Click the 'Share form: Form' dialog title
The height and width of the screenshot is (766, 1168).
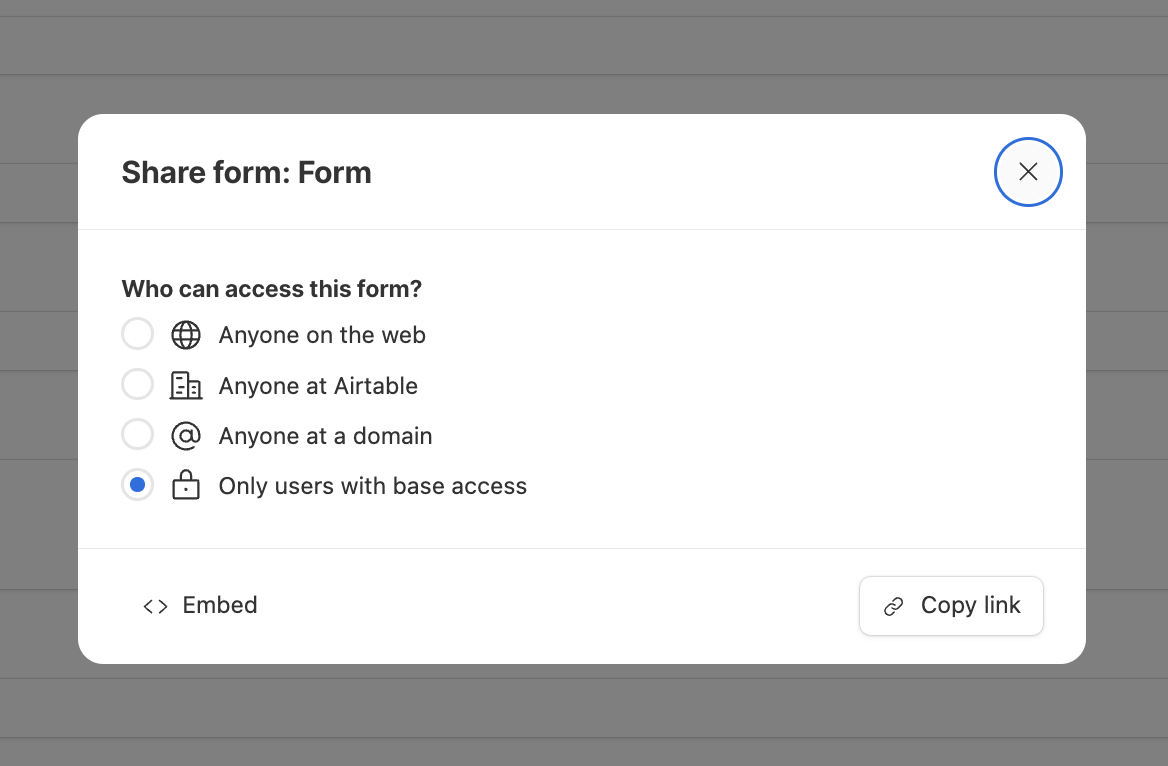(x=246, y=172)
